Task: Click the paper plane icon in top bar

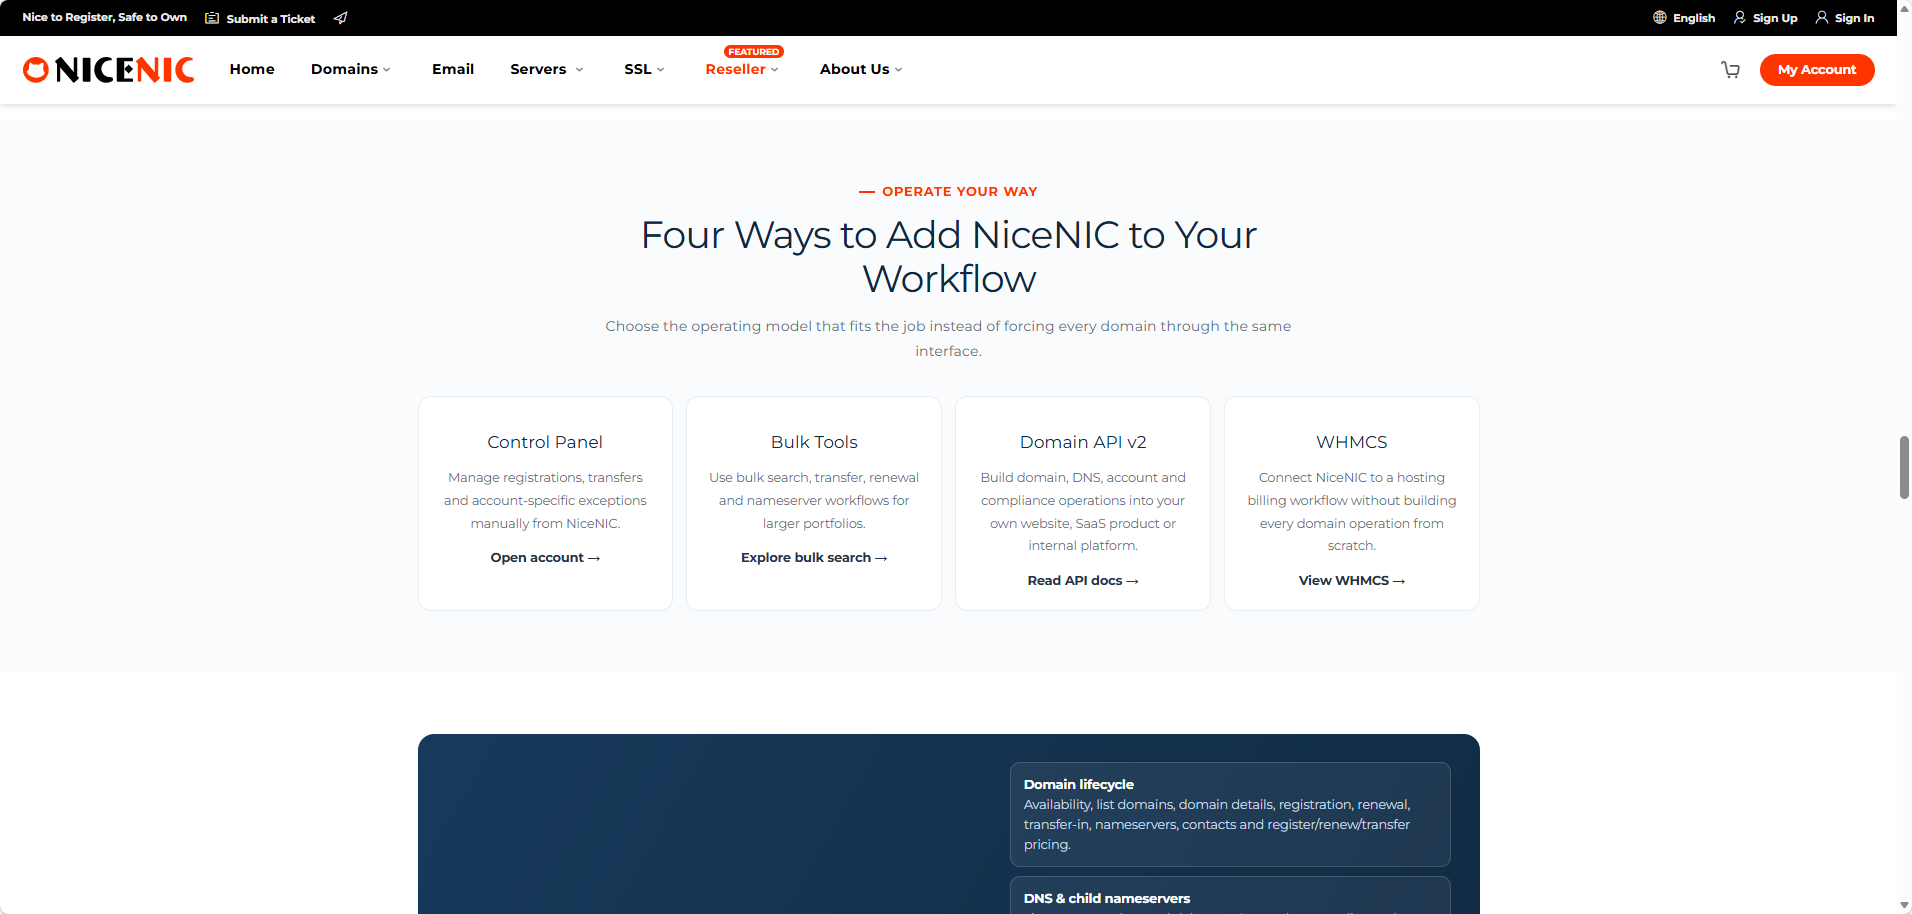Action: 340,18
